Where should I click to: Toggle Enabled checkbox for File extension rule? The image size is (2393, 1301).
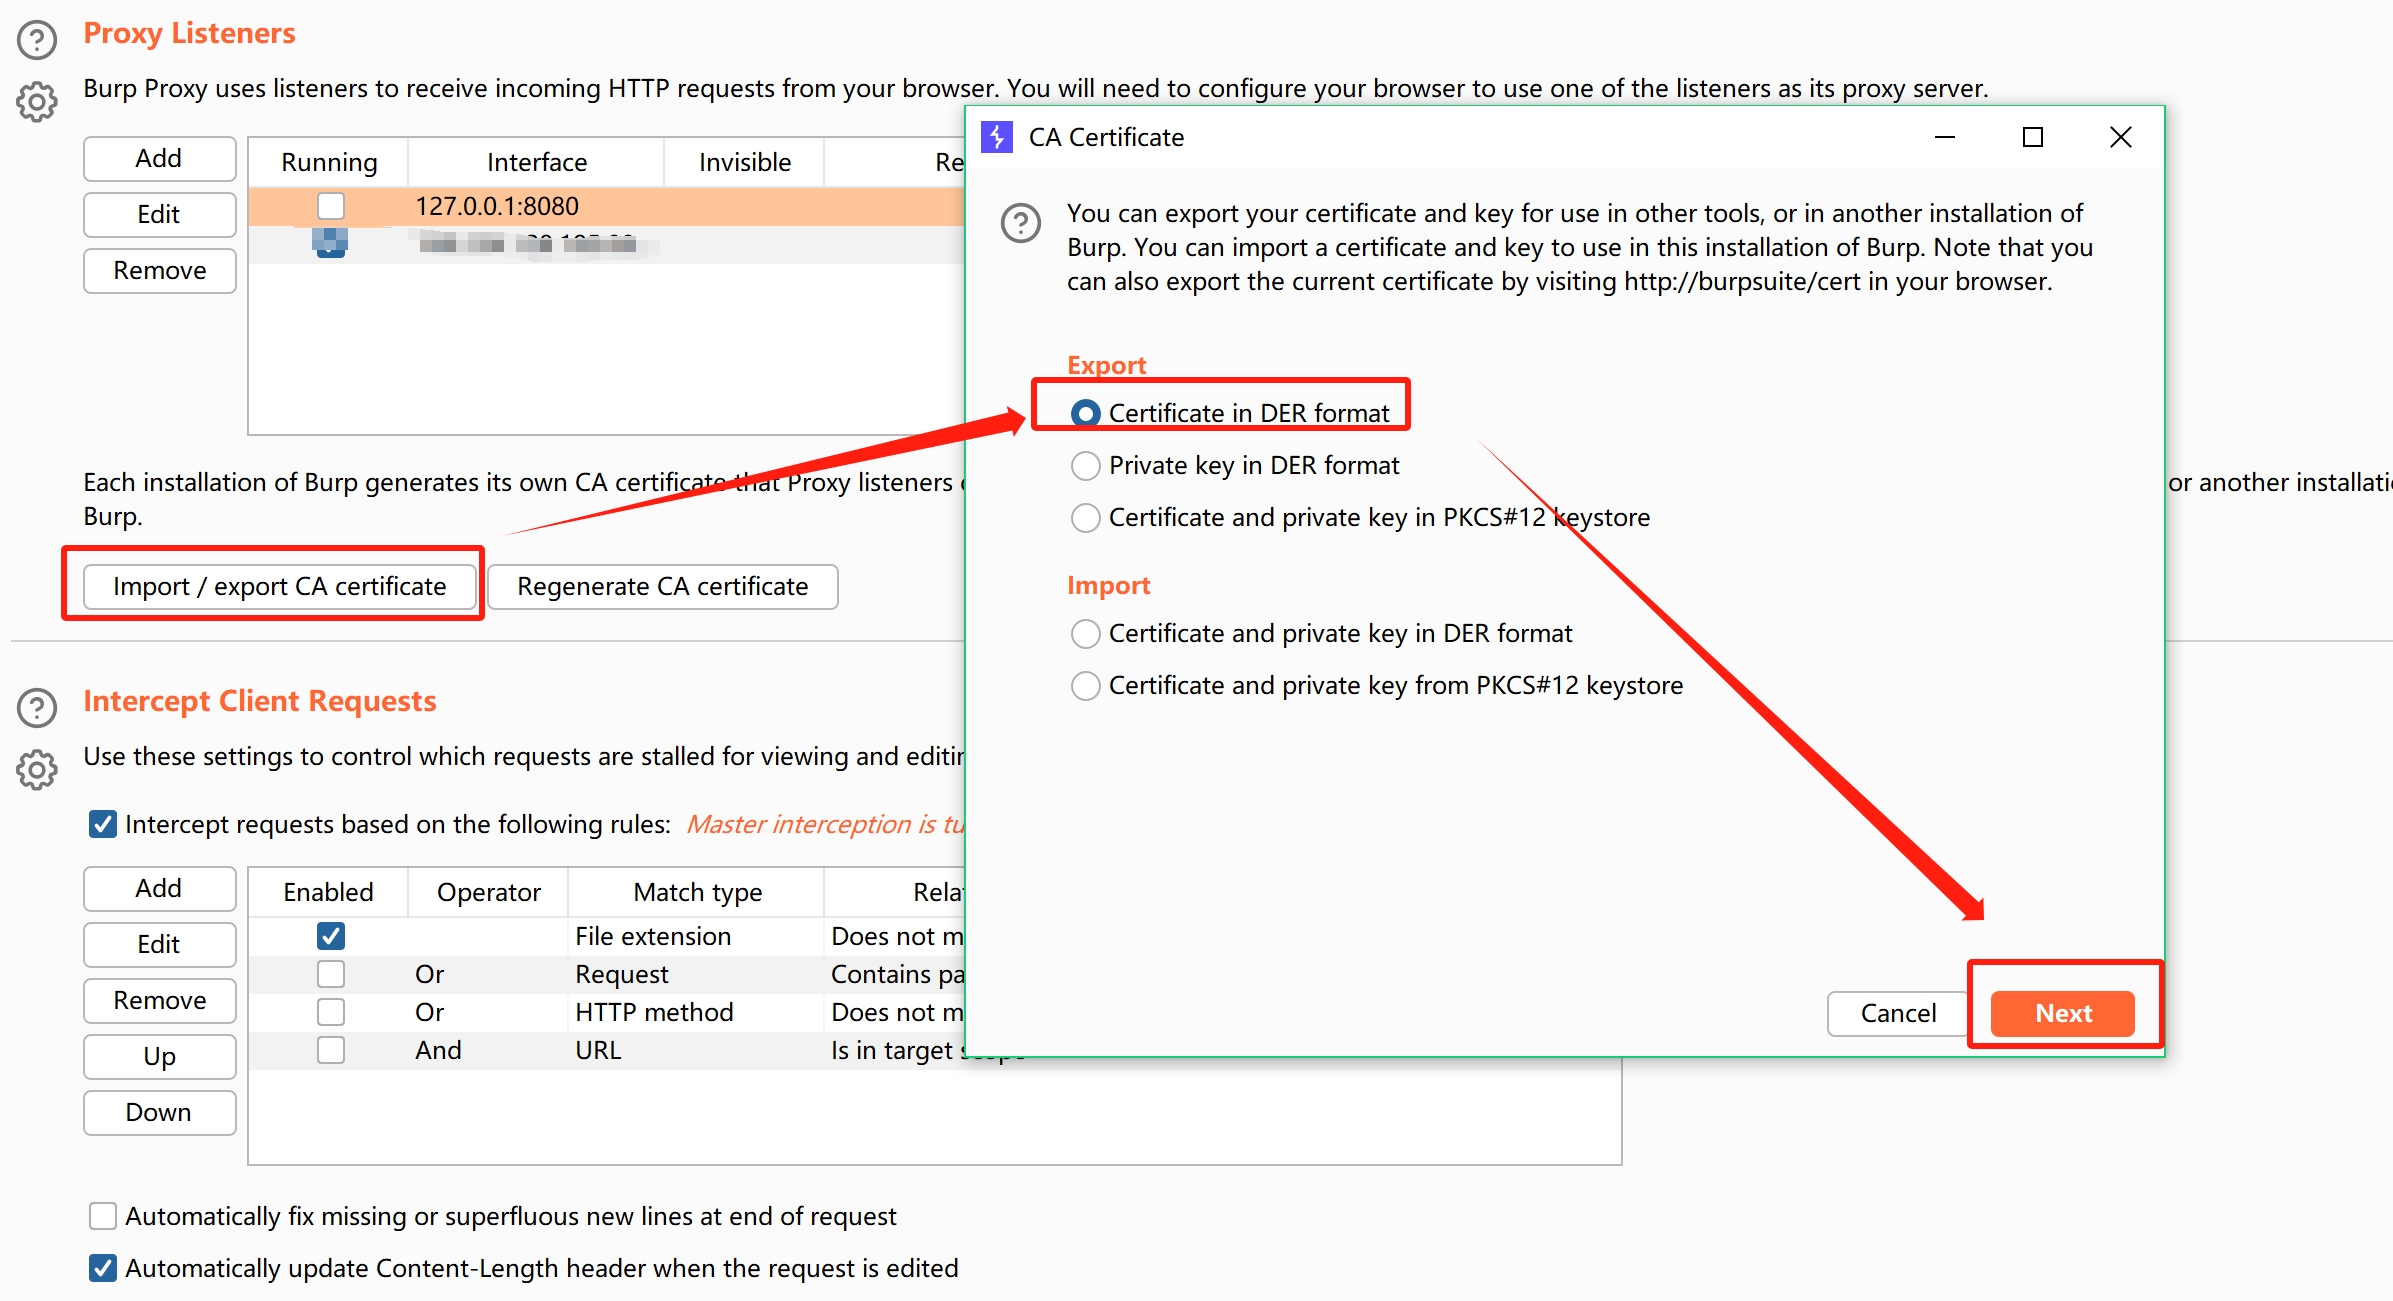(331, 936)
